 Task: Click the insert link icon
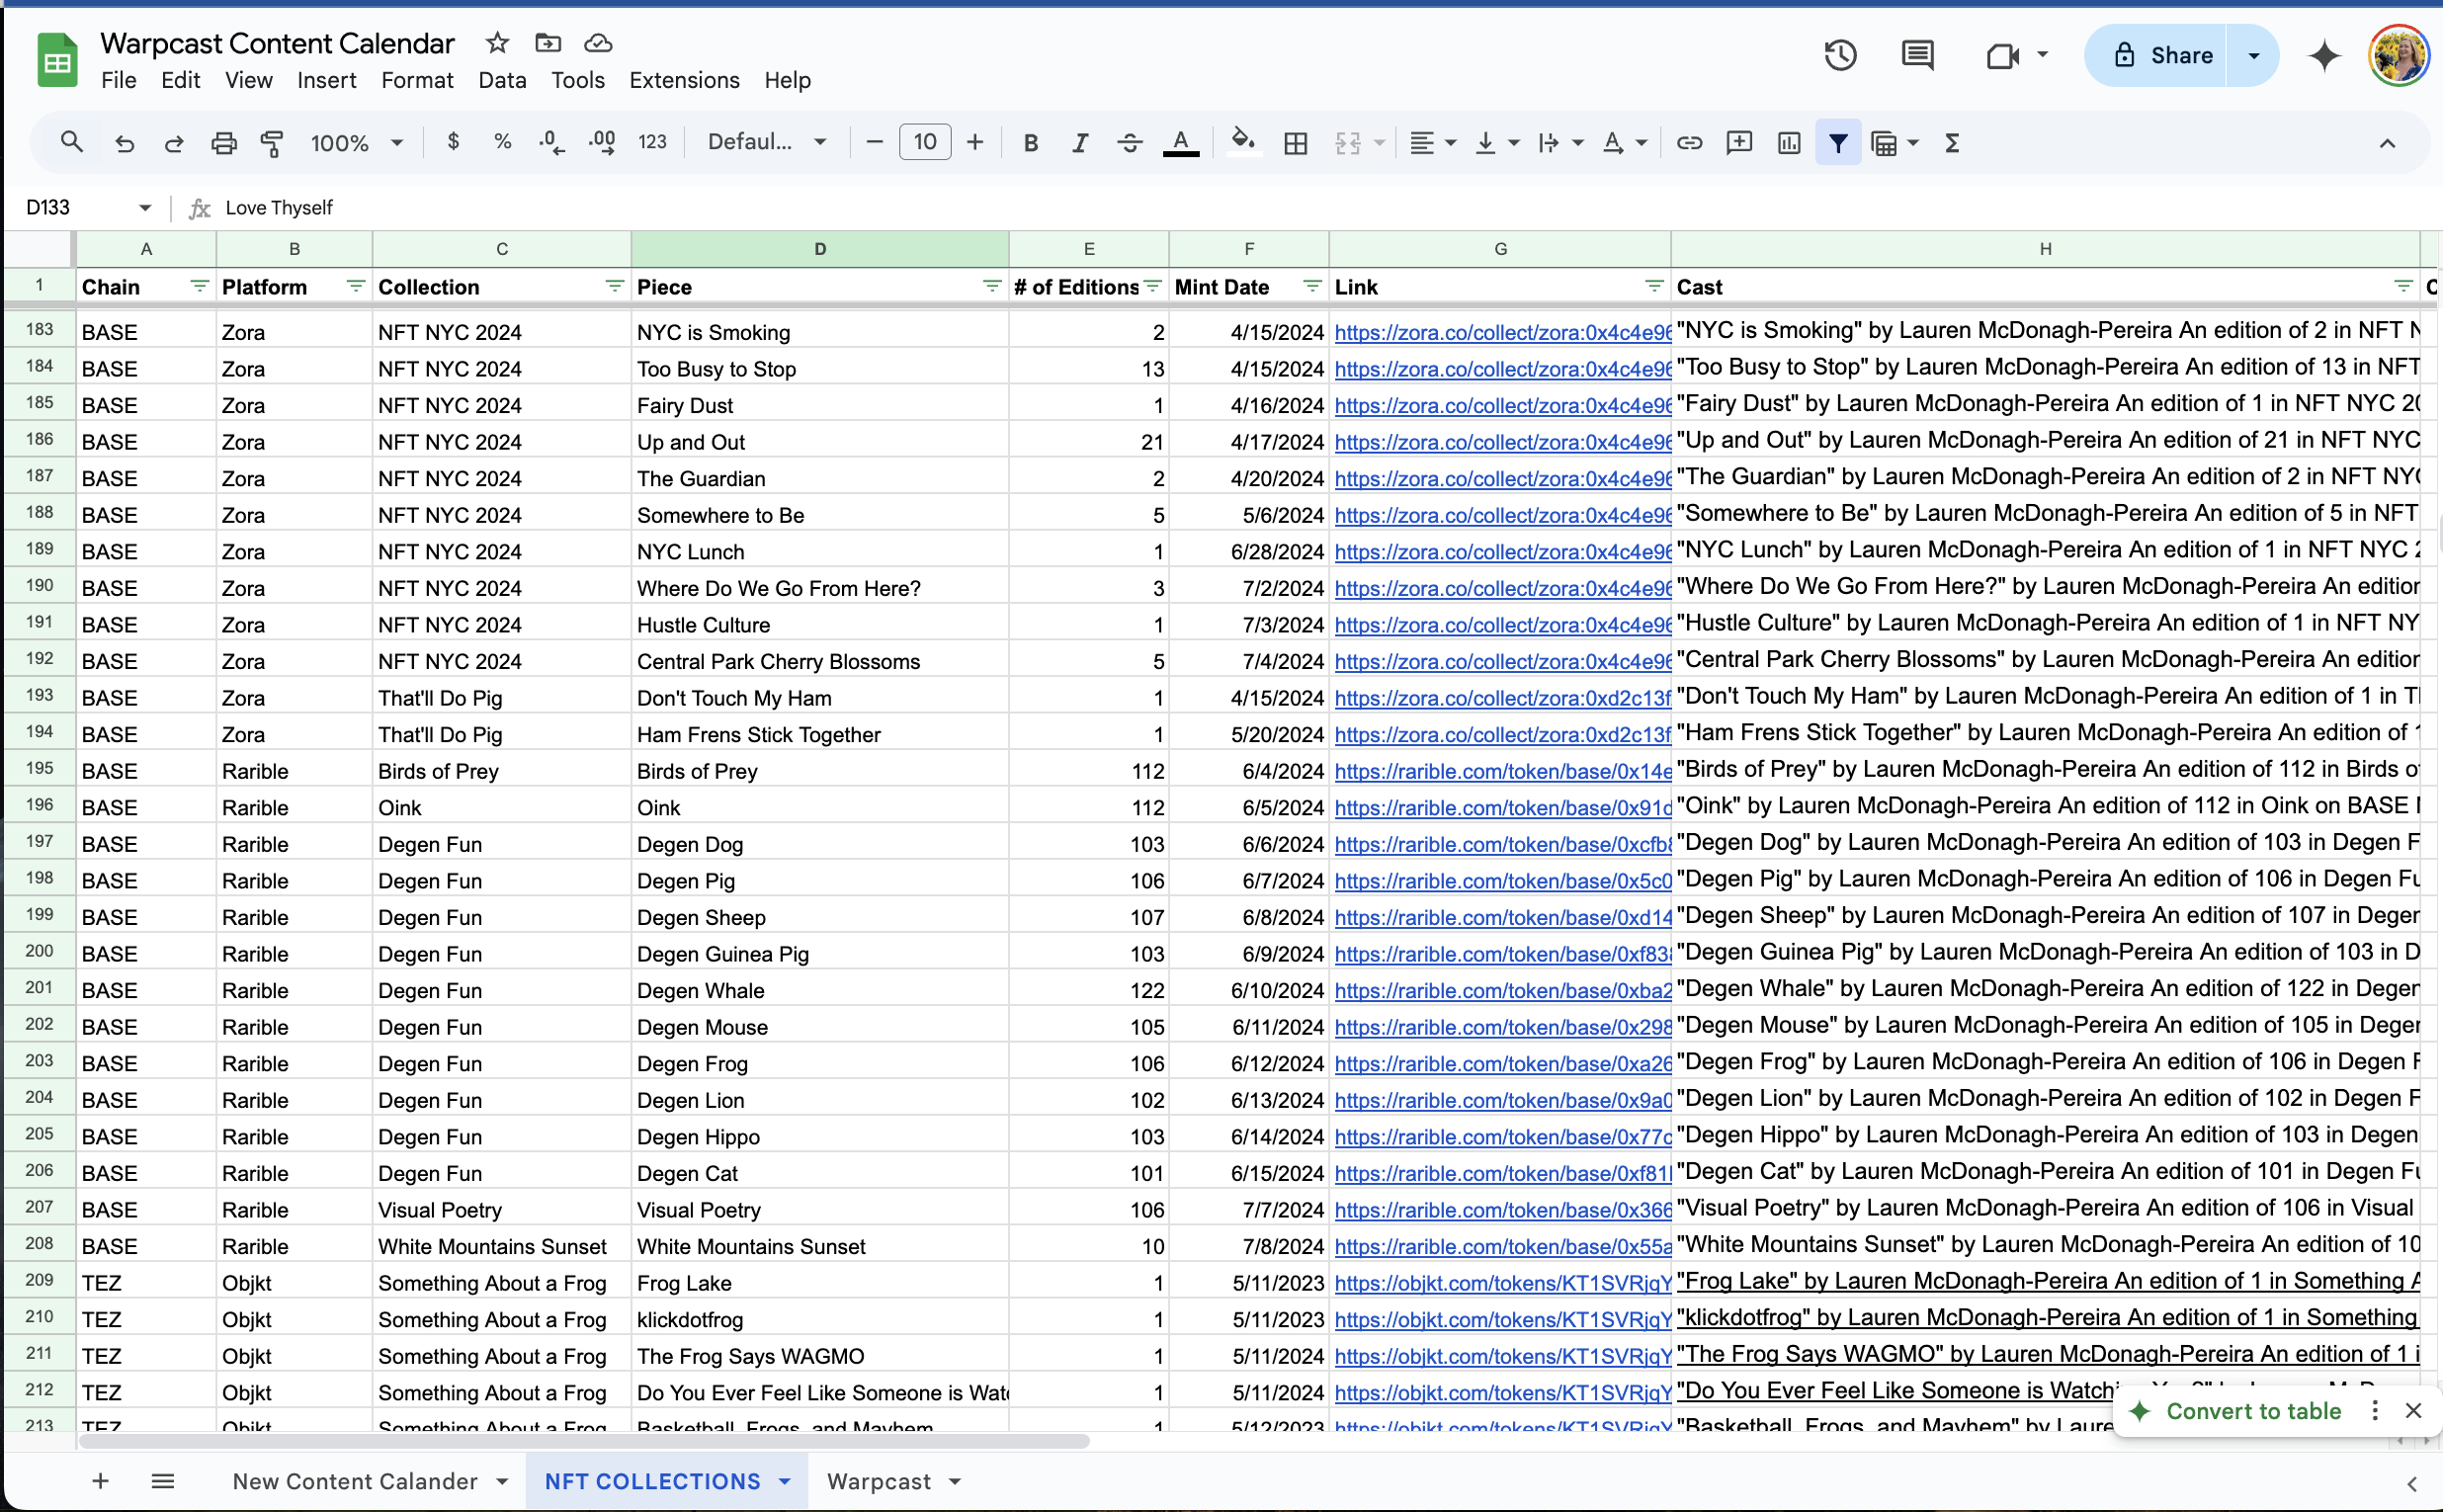(x=1689, y=143)
